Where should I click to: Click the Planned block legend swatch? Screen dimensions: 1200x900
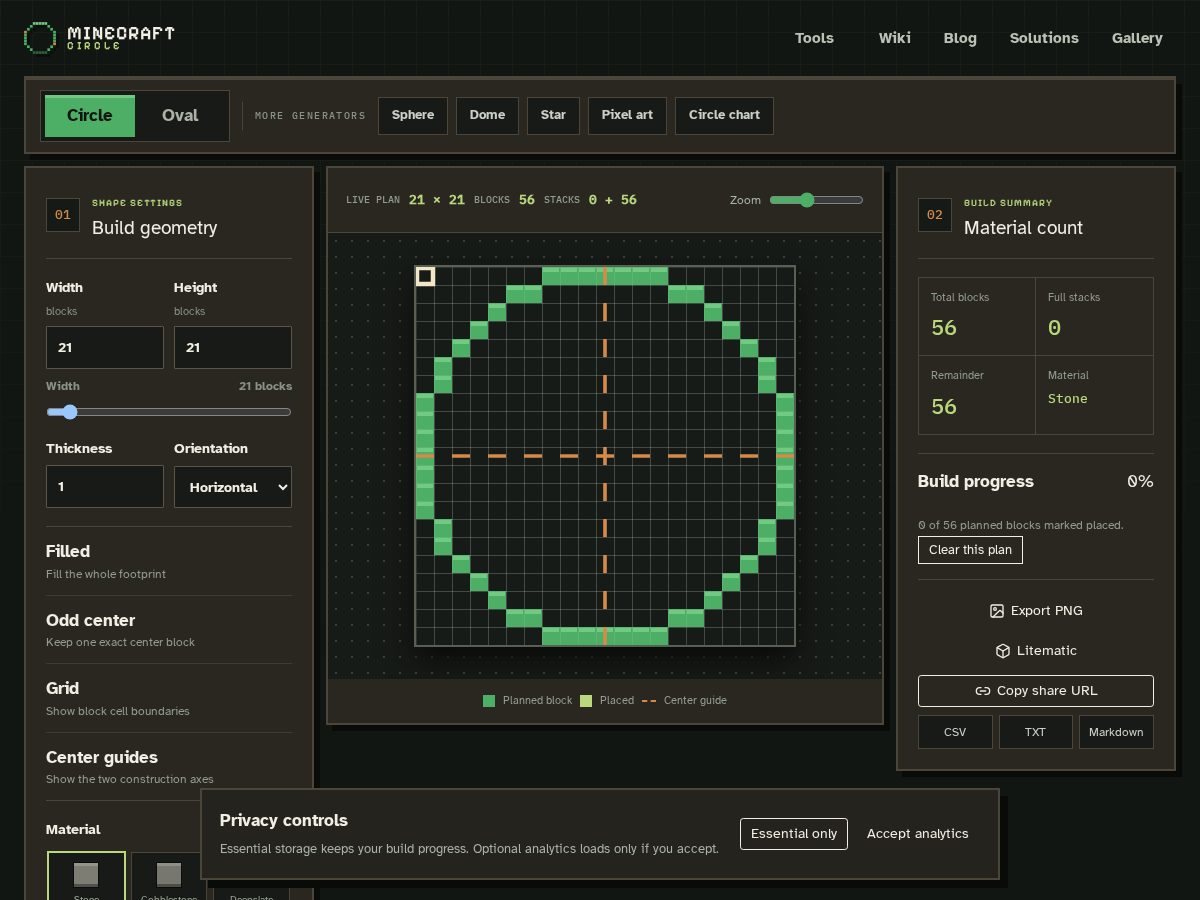[x=489, y=701]
